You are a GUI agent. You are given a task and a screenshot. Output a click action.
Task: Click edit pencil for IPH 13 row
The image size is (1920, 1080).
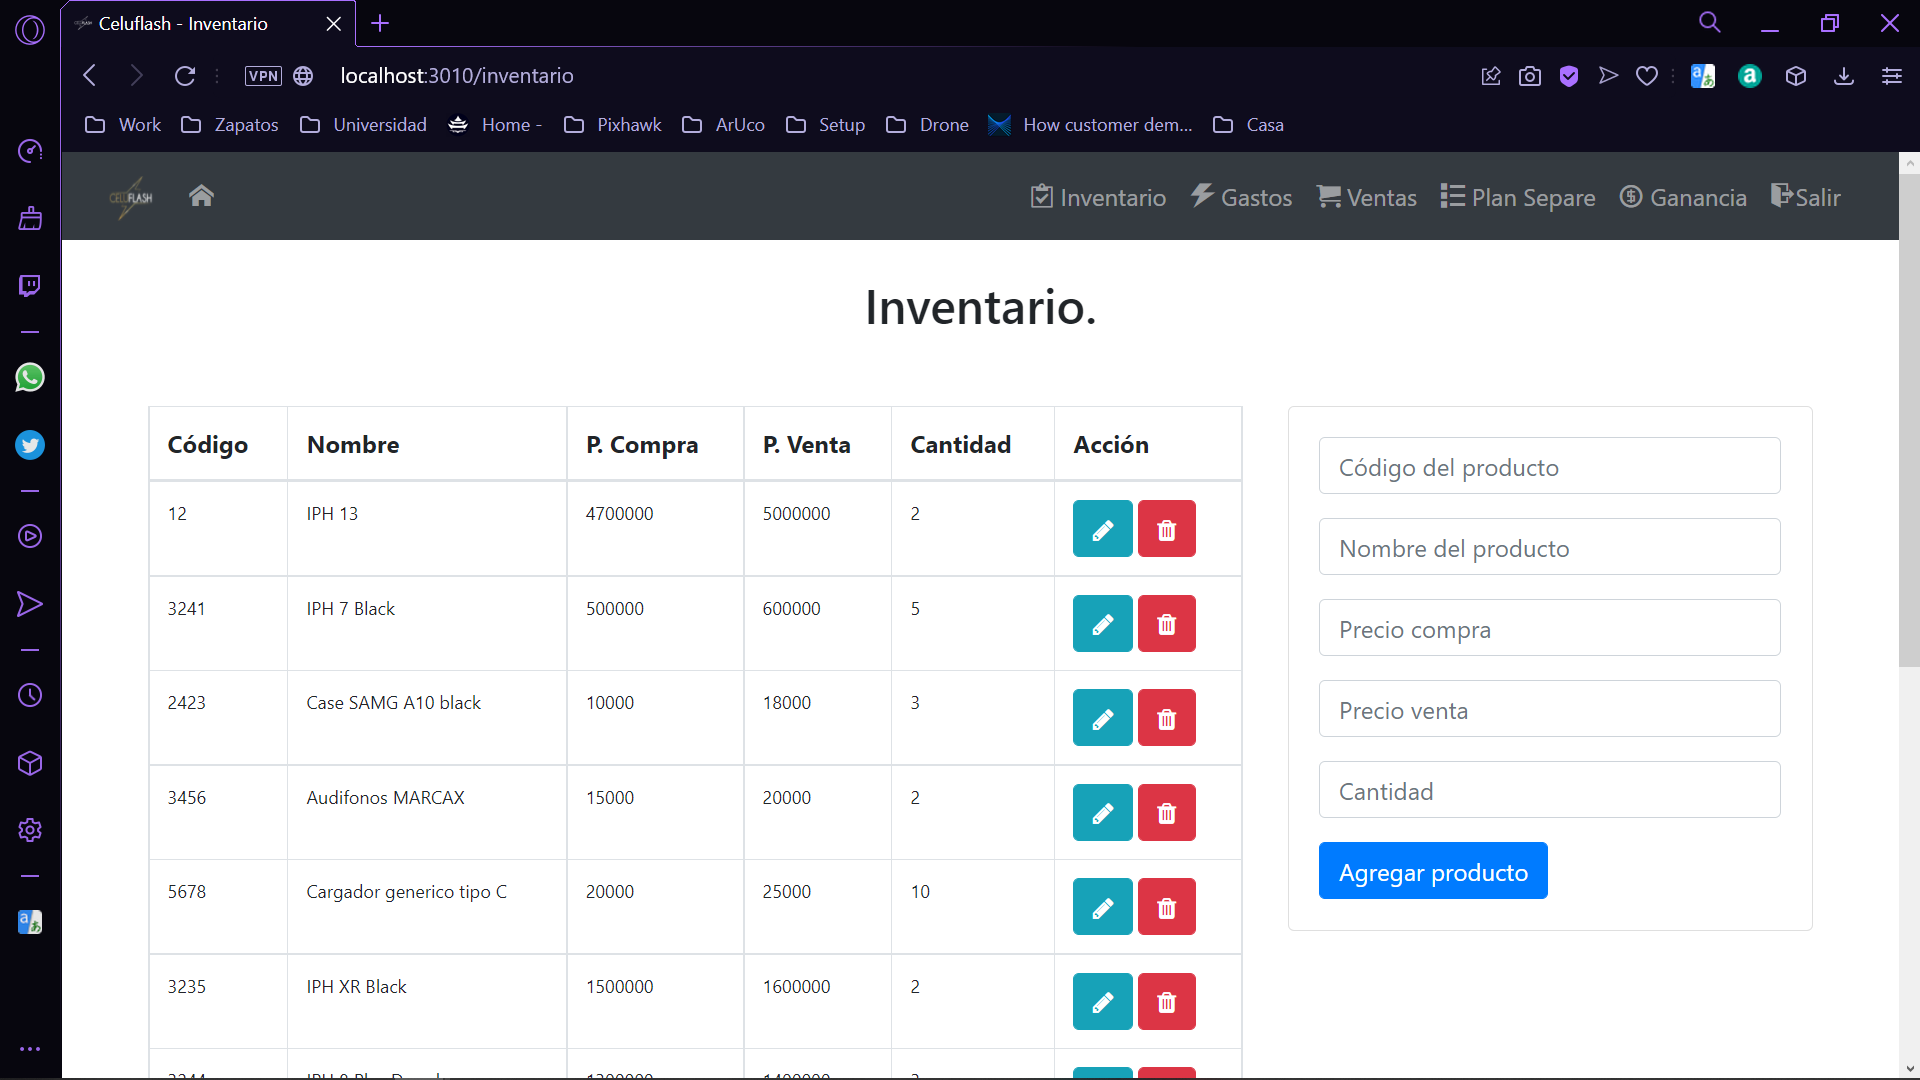1102,529
